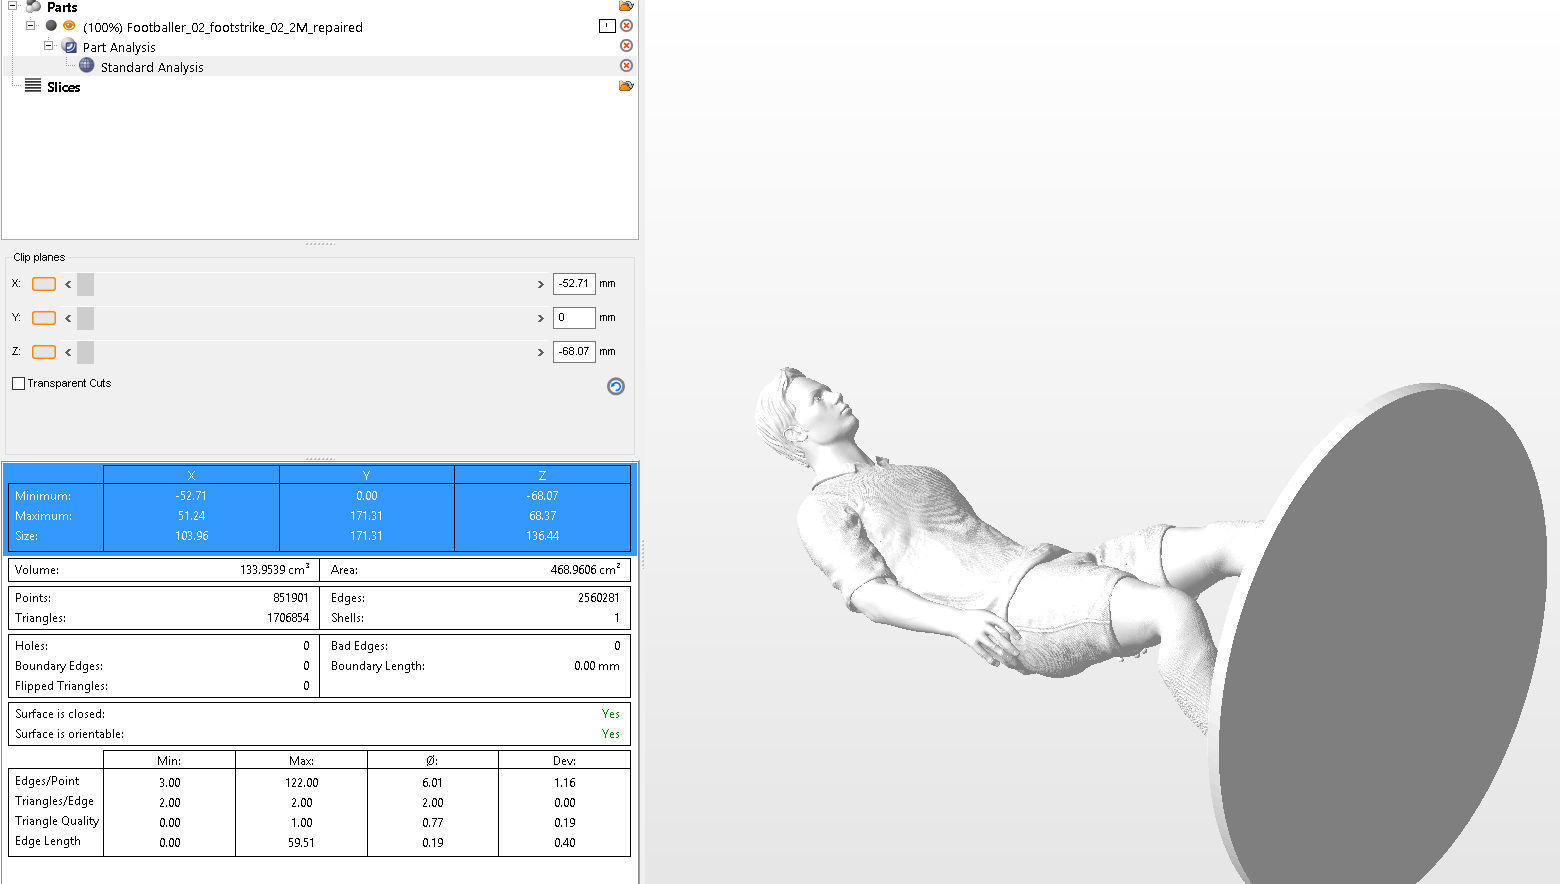
Task: Click the Standard Analysis globe icon
Action: tap(87, 66)
